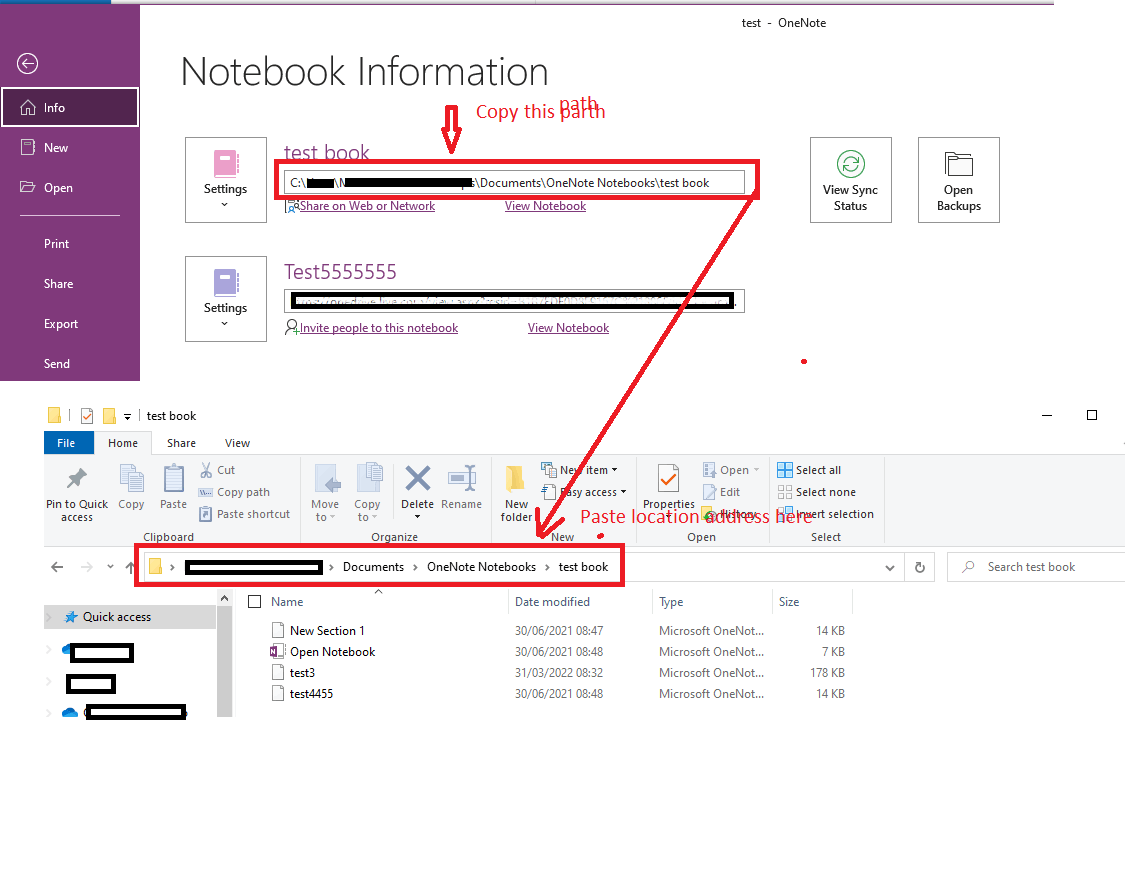This screenshot has height=878, width=1148.
Task: Switch to Share tab in Explorer ribbon
Action: (x=181, y=443)
